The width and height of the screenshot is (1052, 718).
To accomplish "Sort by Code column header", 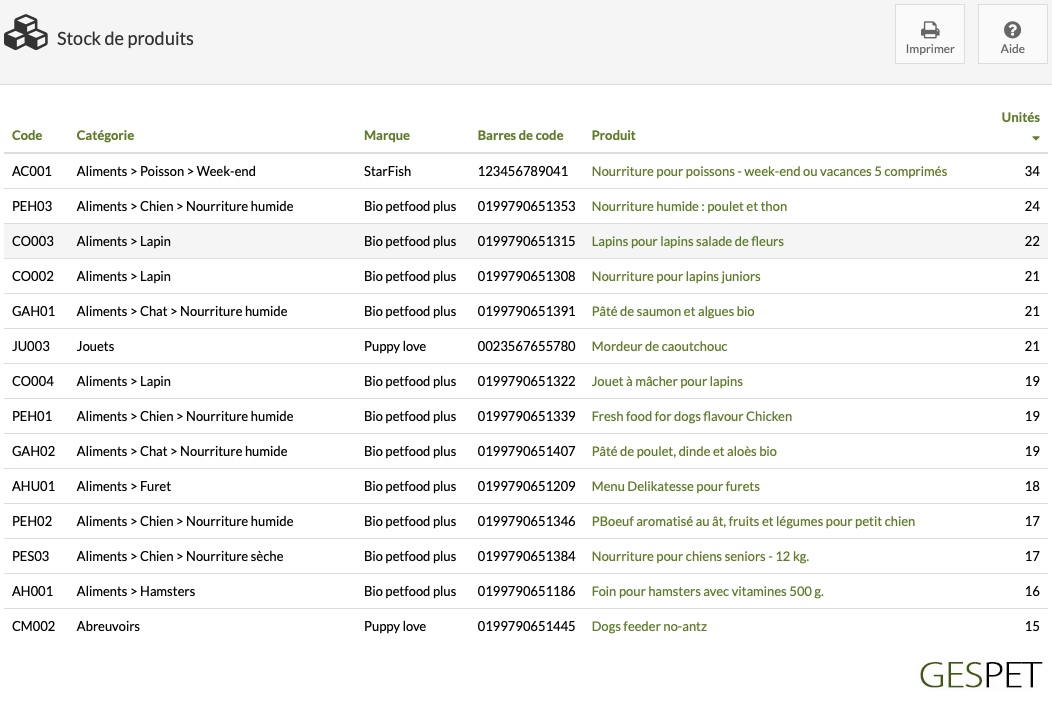I will pos(27,136).
